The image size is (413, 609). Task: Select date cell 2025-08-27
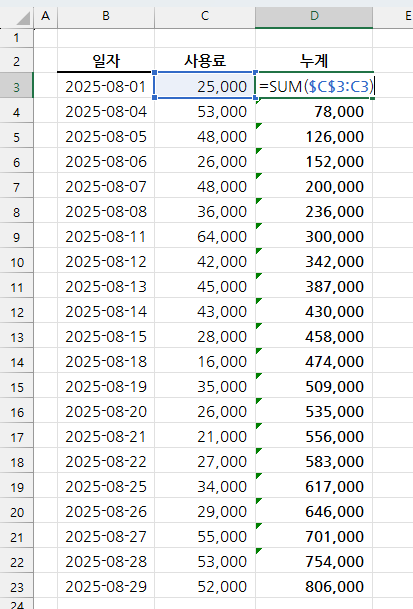(106, 536)
